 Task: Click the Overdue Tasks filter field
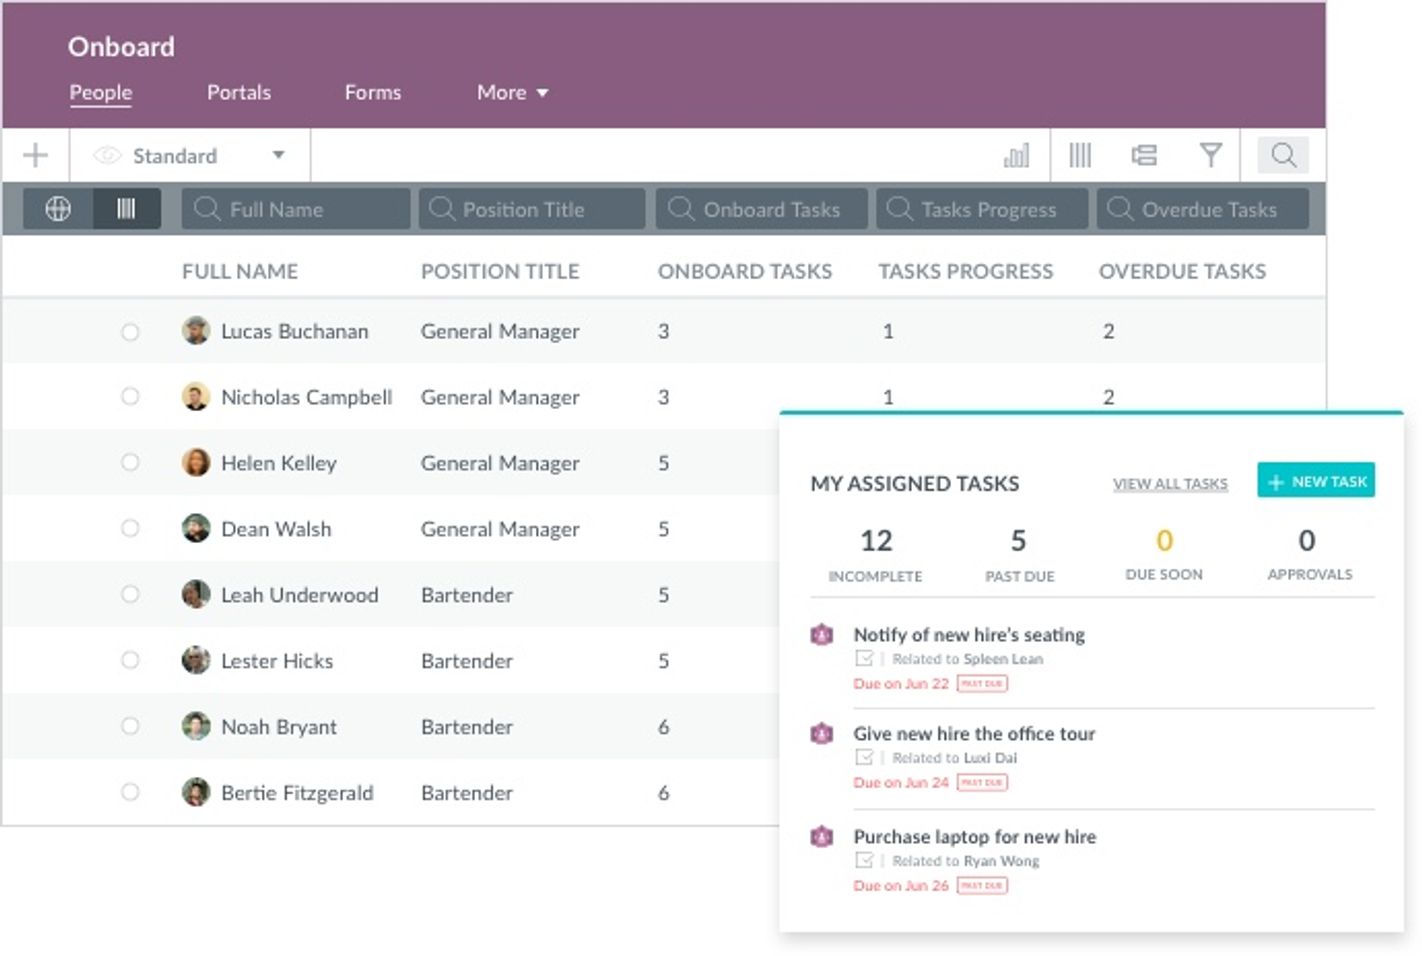pos(1203,209)
